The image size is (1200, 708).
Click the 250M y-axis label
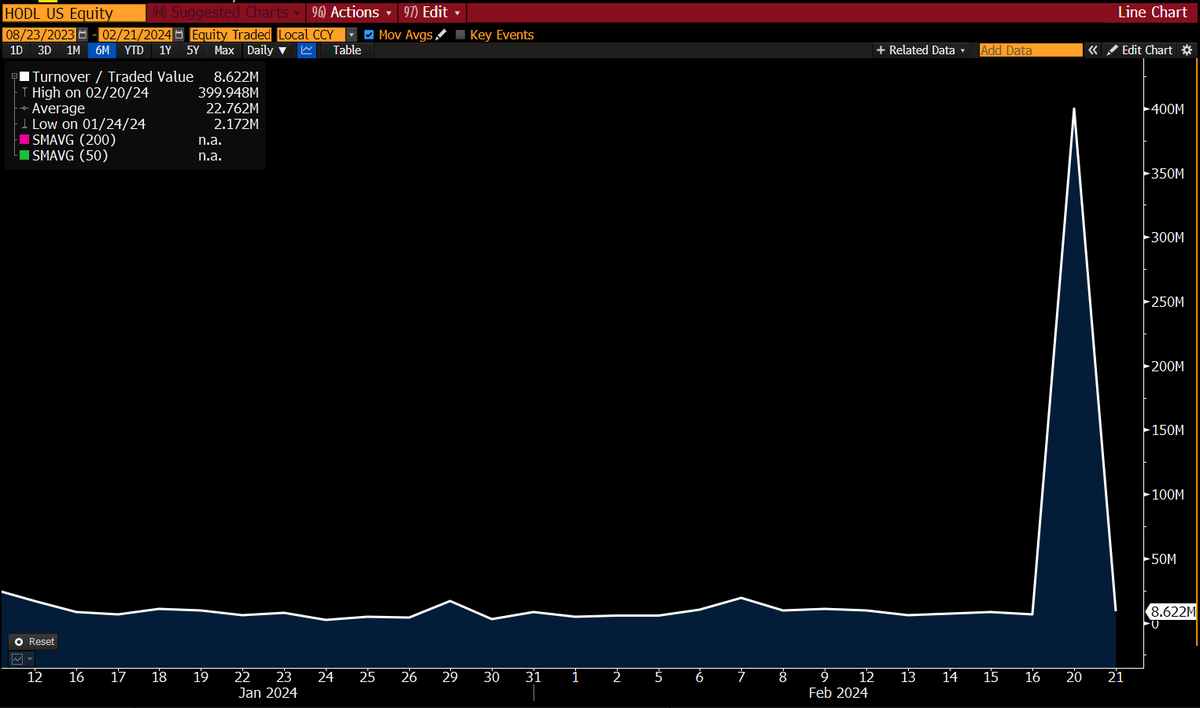(x=1168, y=302)
